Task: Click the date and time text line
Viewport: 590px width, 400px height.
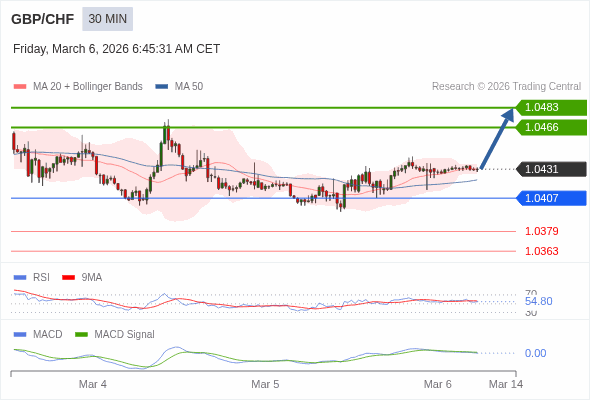Action: [116, 49]
